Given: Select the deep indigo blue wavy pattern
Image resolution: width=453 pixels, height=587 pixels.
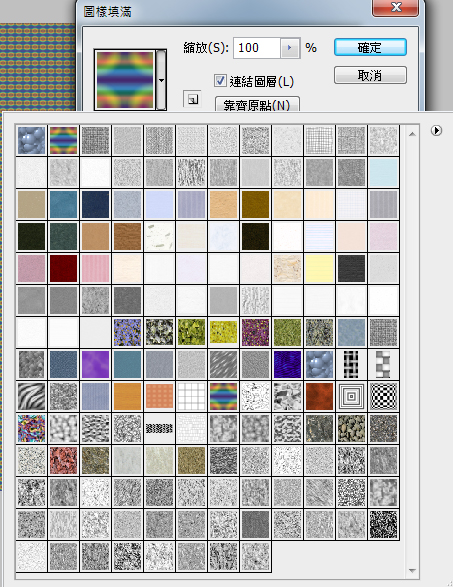Looking at the screenshot, I should (287, 364).
